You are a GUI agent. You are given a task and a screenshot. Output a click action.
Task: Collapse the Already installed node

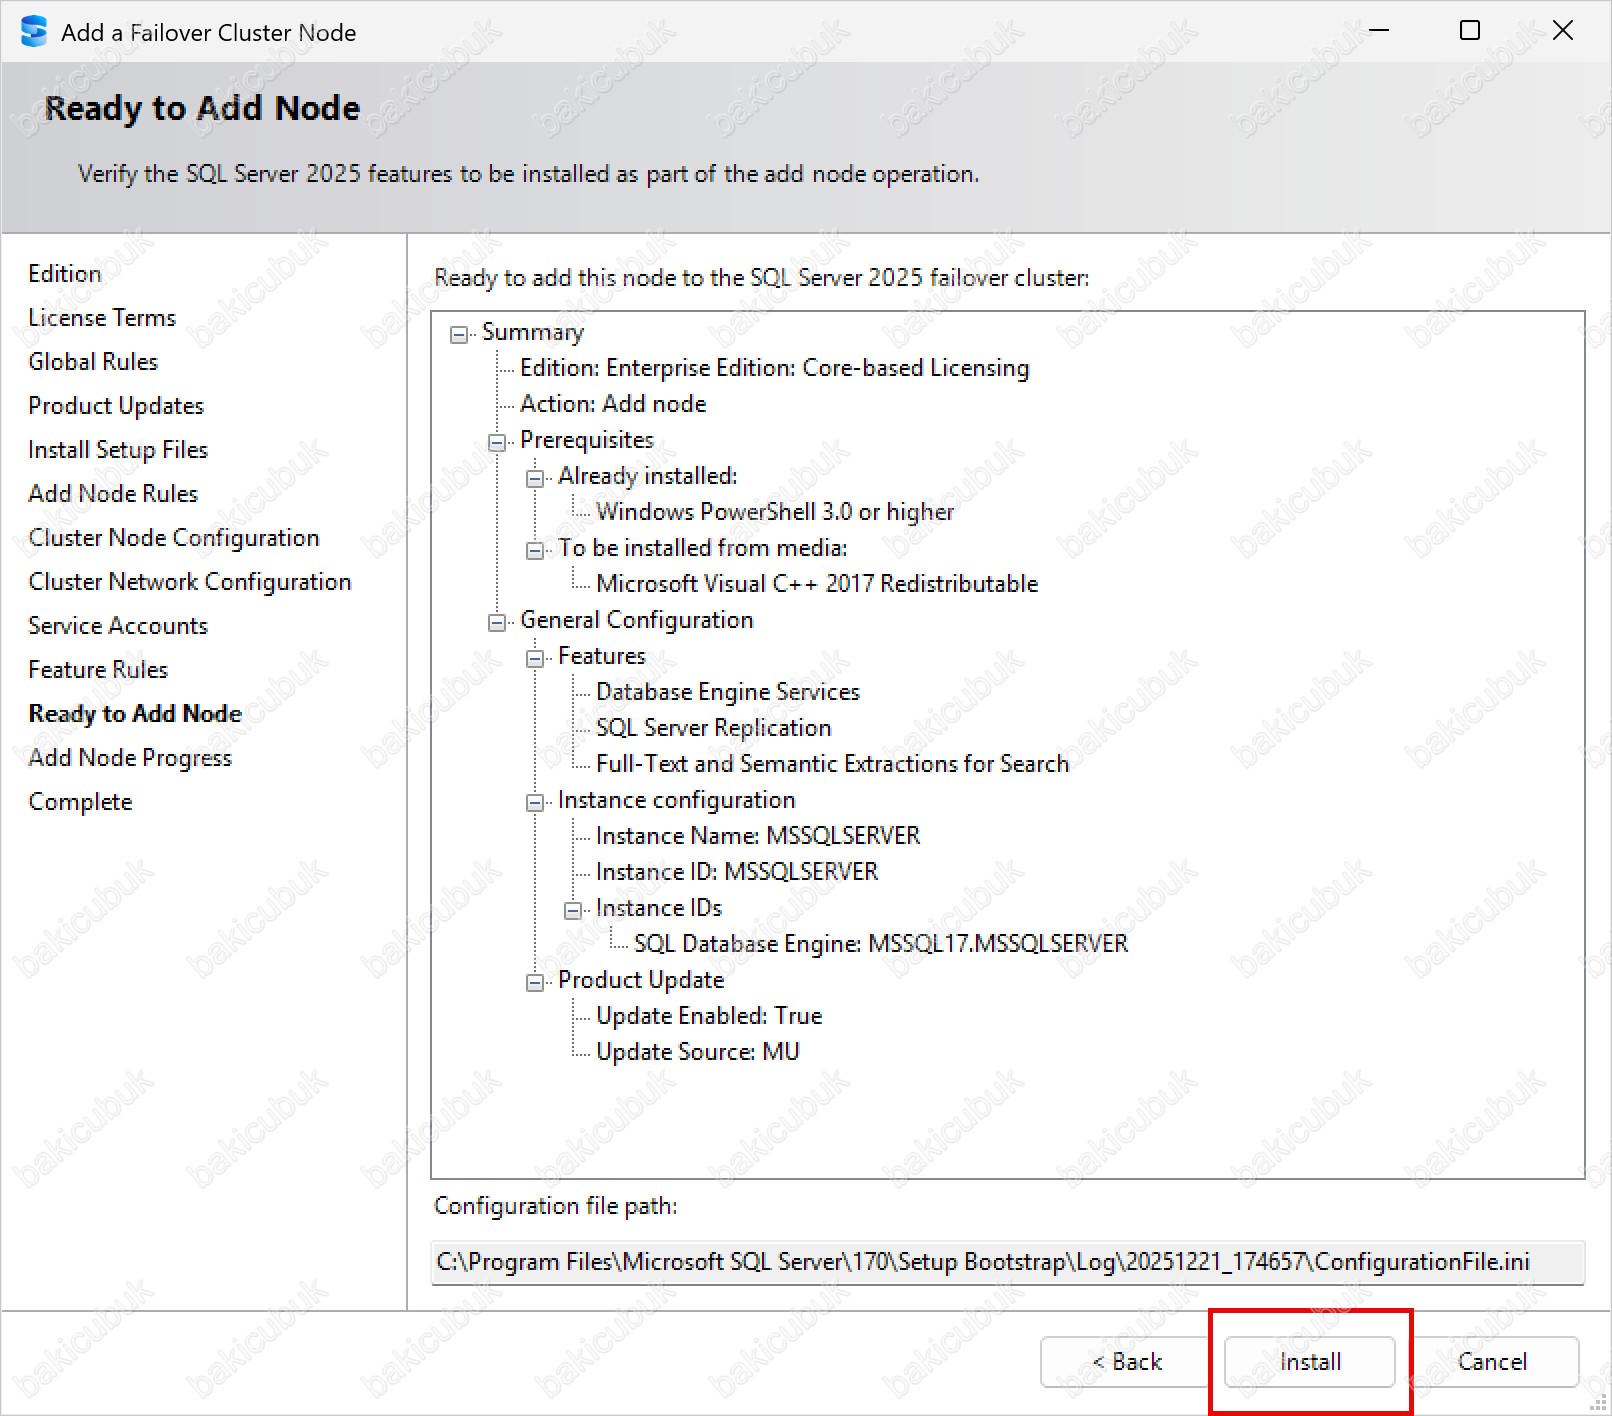[535, 479]
